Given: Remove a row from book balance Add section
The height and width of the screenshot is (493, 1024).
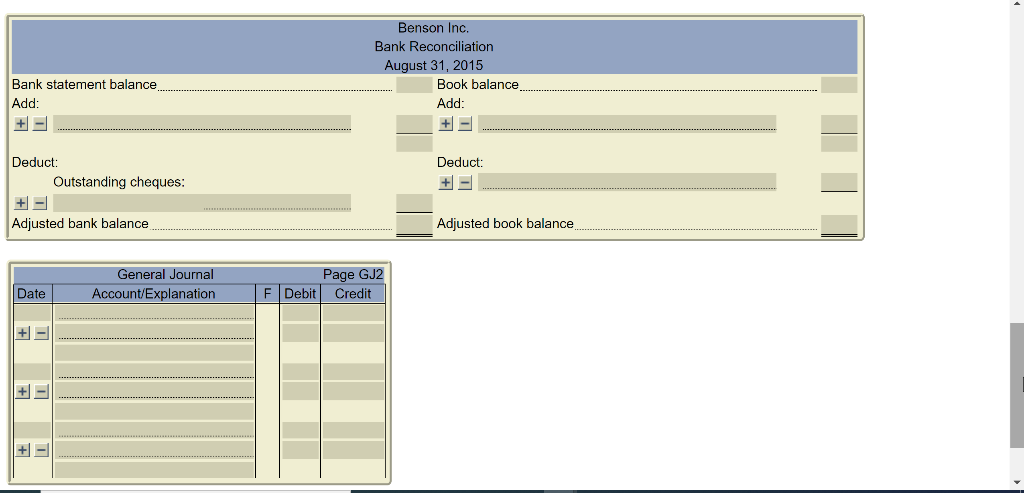Looking at the screenshot, I should click(x=464, y=123).
